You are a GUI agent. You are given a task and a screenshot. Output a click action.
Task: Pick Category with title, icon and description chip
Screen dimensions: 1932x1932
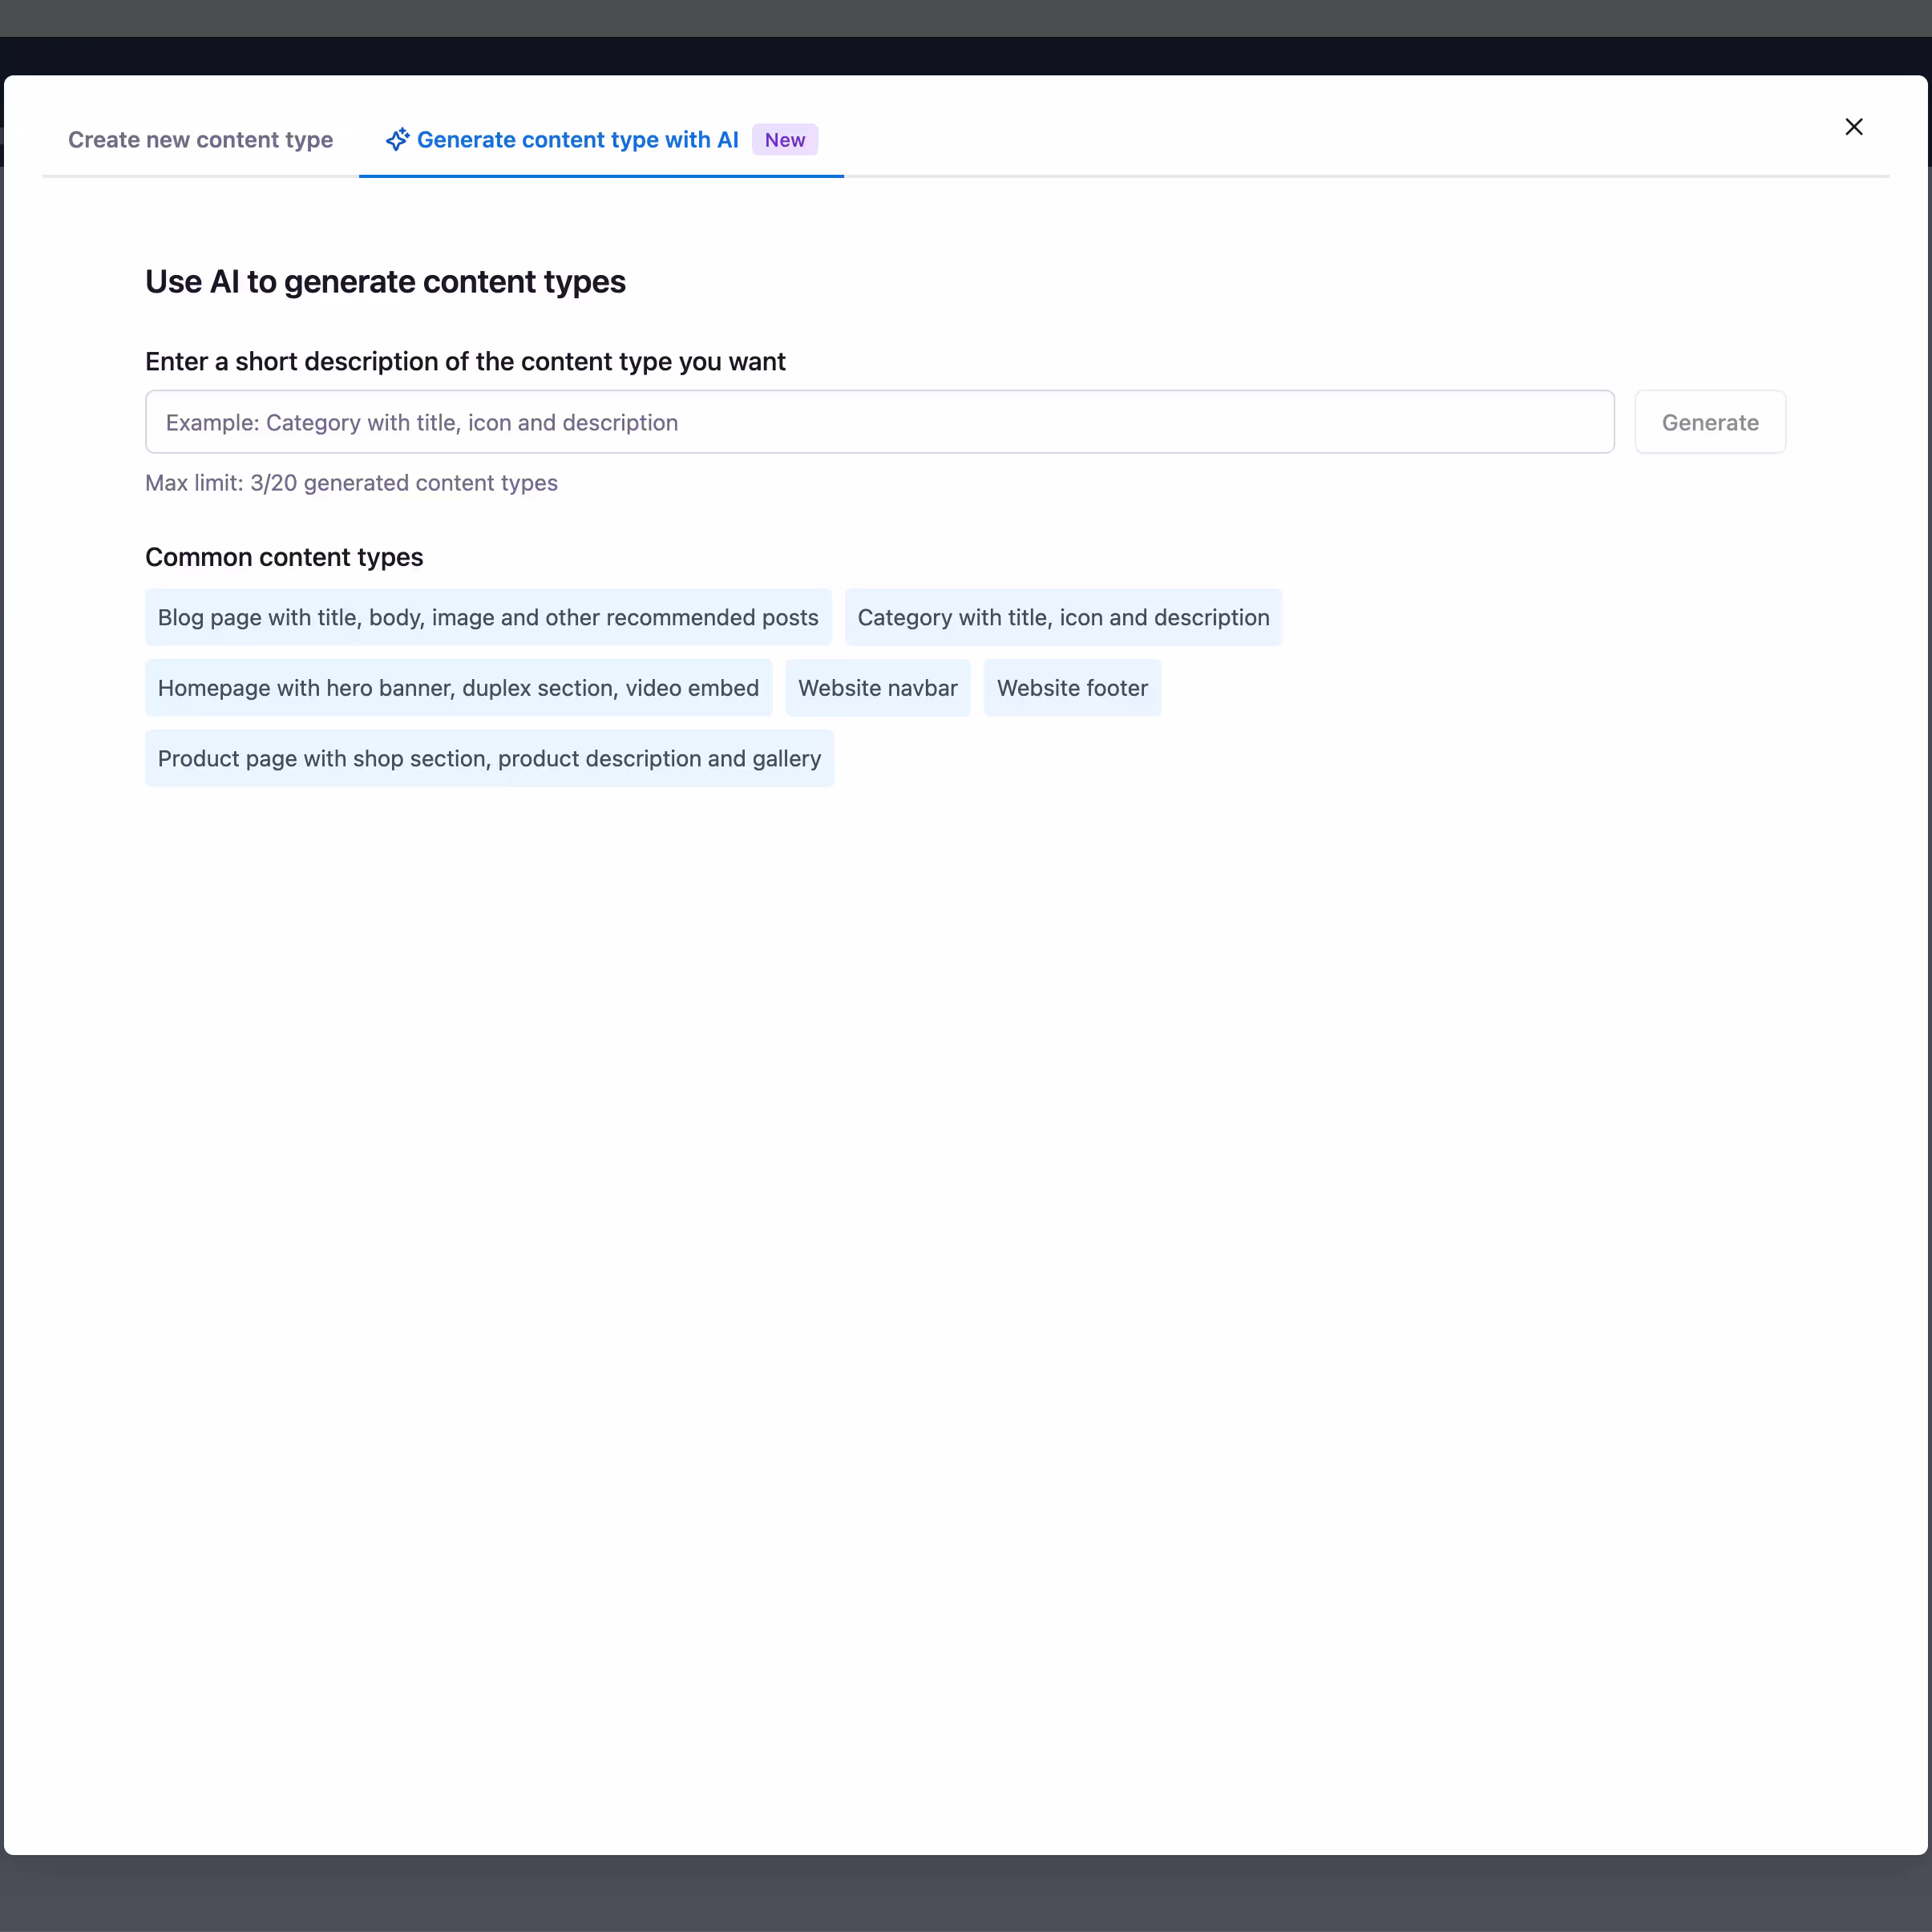point(1063,617)
